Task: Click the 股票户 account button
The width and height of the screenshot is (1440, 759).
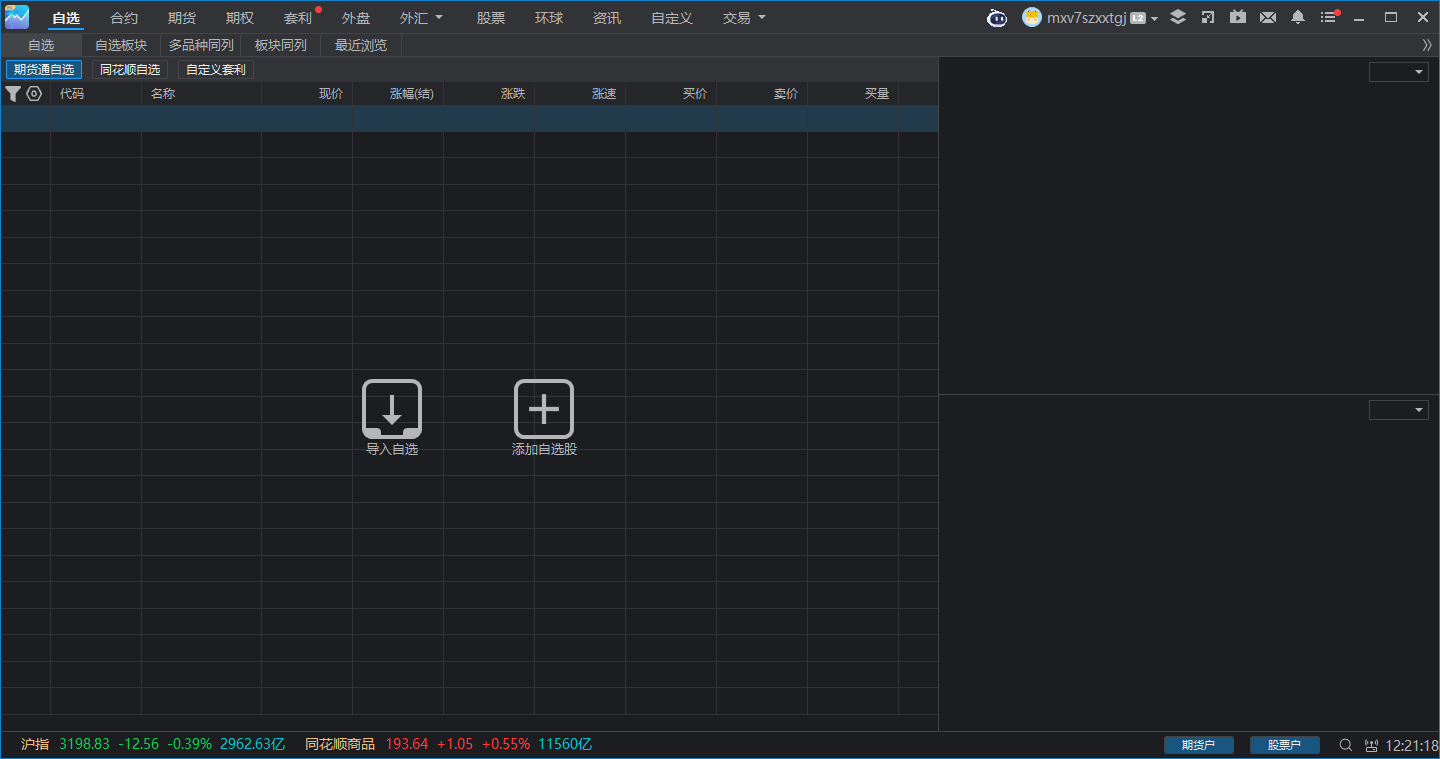Action: pos(1284,745)
